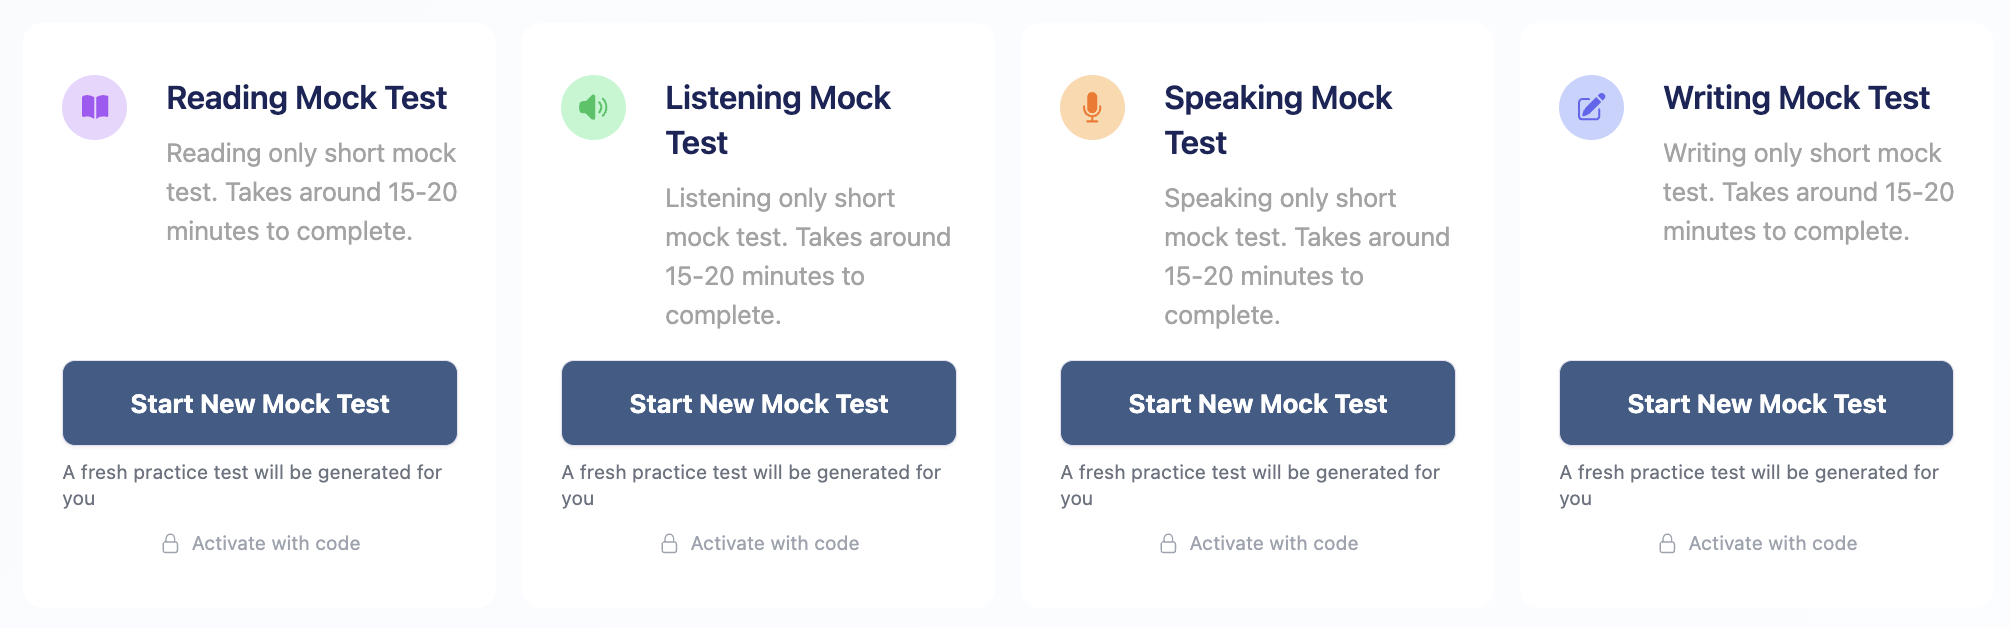This screenshot has width=2010, height=628.
Task: Click the purple book icon for Reading
Action: [94, 107]
